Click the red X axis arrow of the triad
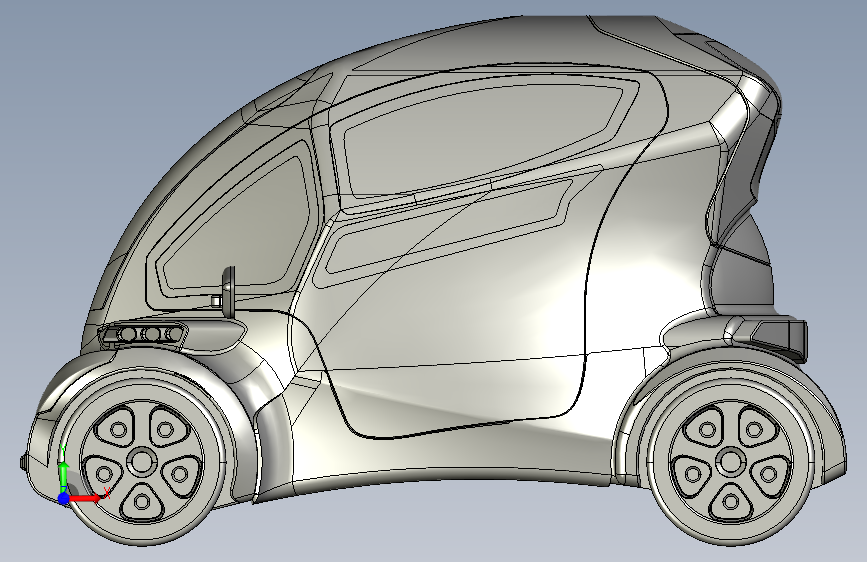Image resolution: width=867 pixels, height=562 pixels. click(86, 498)
